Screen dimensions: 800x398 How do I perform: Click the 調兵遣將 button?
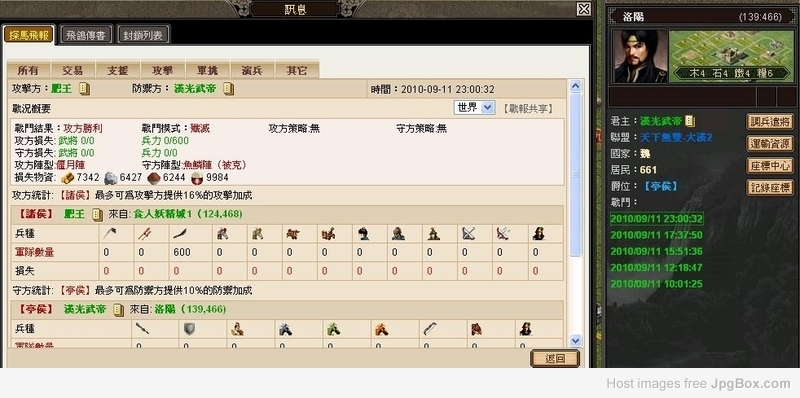[770, 121]
